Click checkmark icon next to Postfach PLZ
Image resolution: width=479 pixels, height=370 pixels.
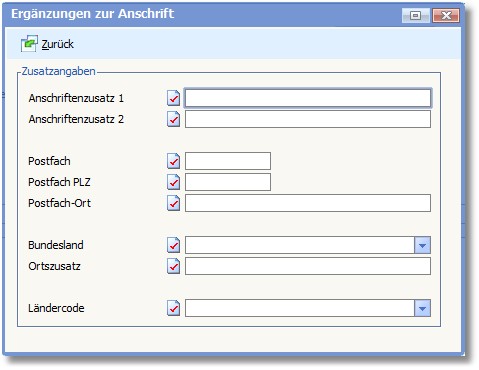tap(173, 182)
